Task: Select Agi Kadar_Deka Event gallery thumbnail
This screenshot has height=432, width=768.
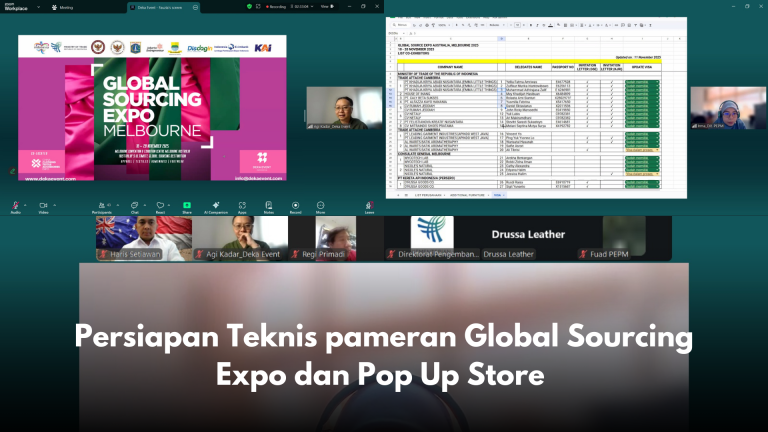Action: (x=240, y=238)
